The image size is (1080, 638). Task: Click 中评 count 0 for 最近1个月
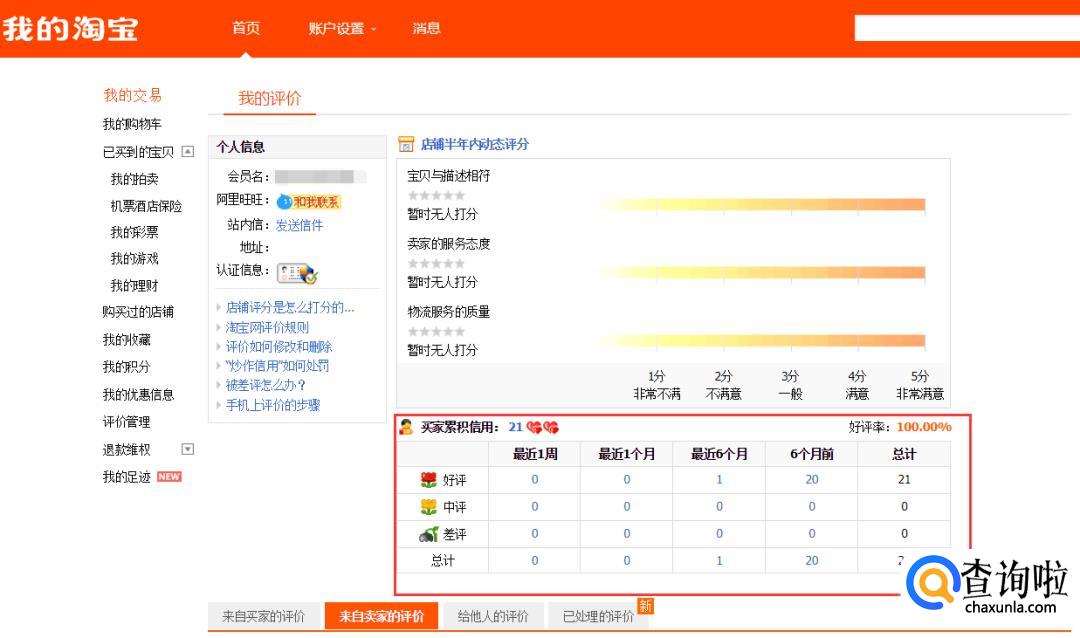627,506
